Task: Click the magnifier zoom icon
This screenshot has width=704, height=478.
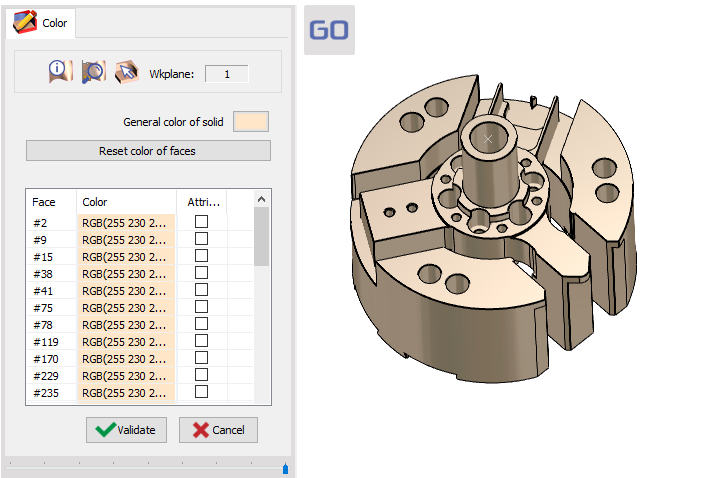Action: [93, 71]
